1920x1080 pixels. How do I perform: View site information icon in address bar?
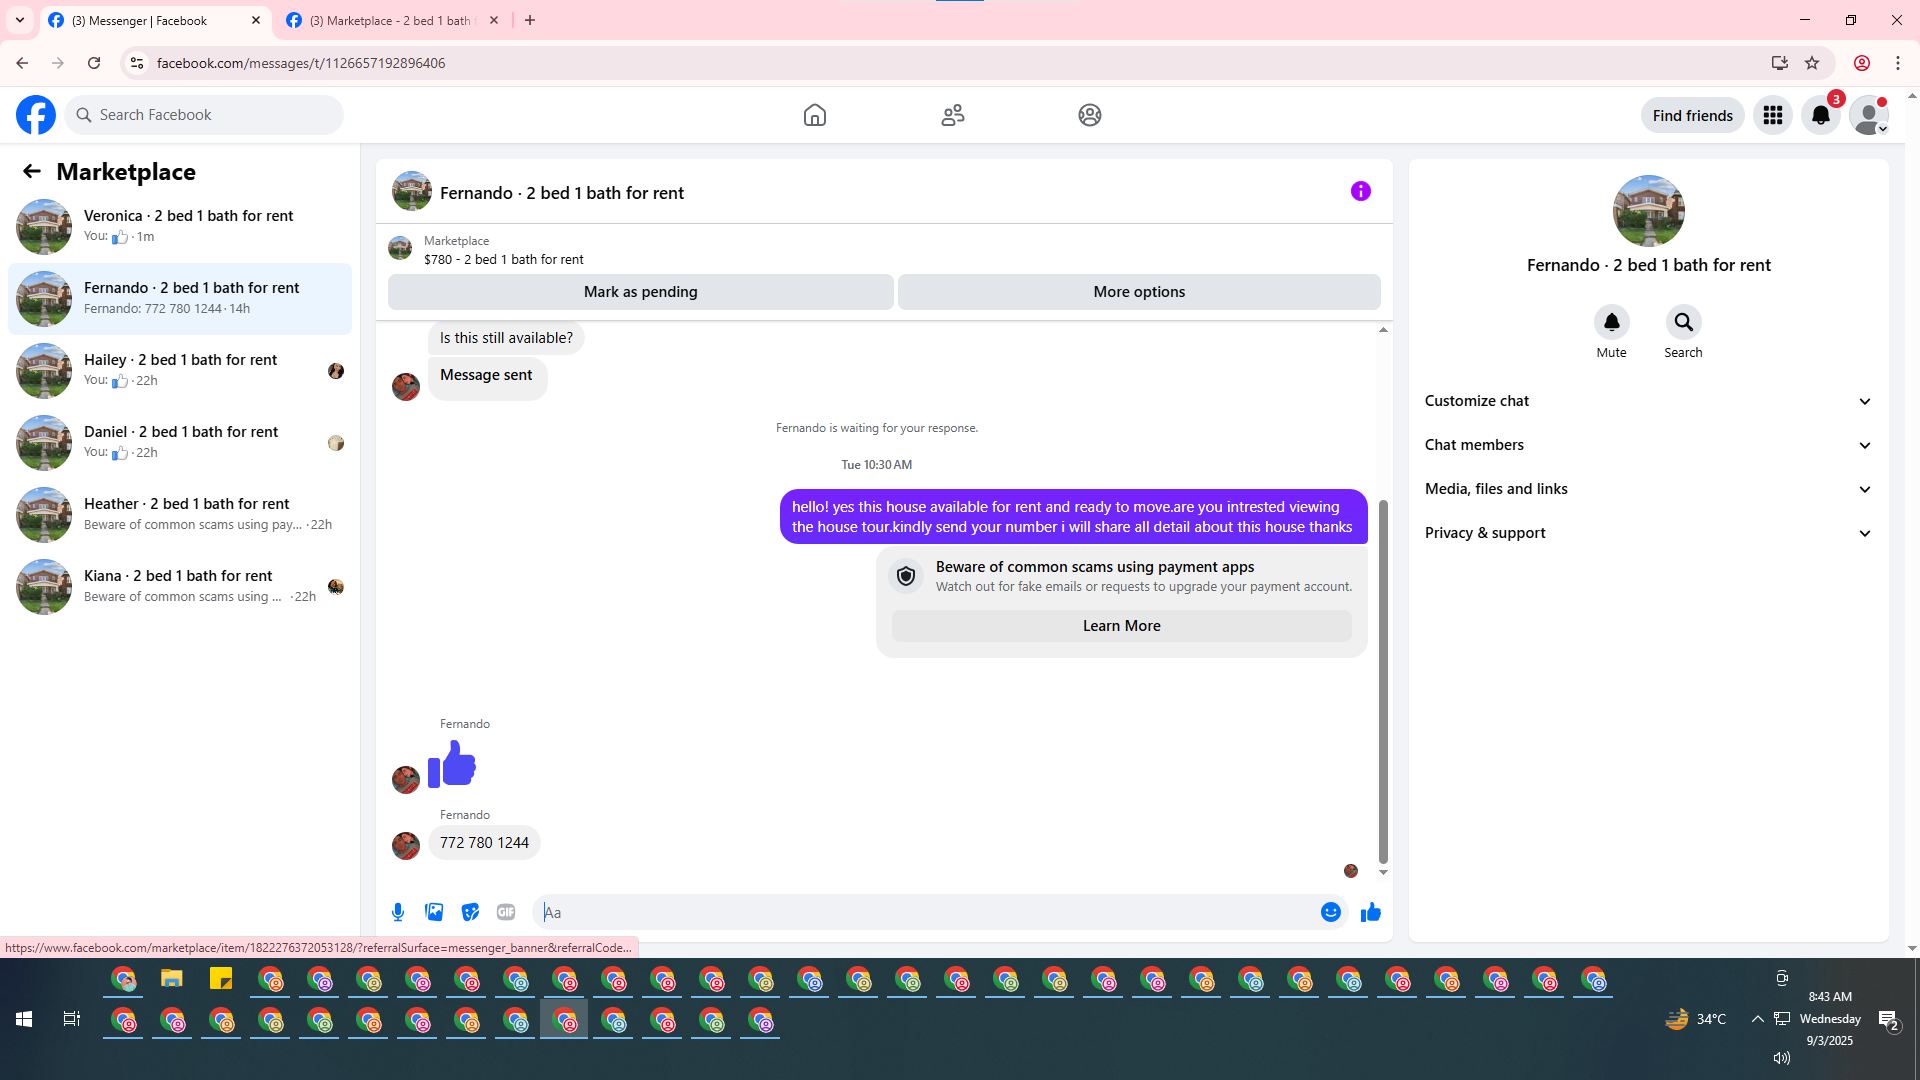pyautogui.click(x=137, y=63)
